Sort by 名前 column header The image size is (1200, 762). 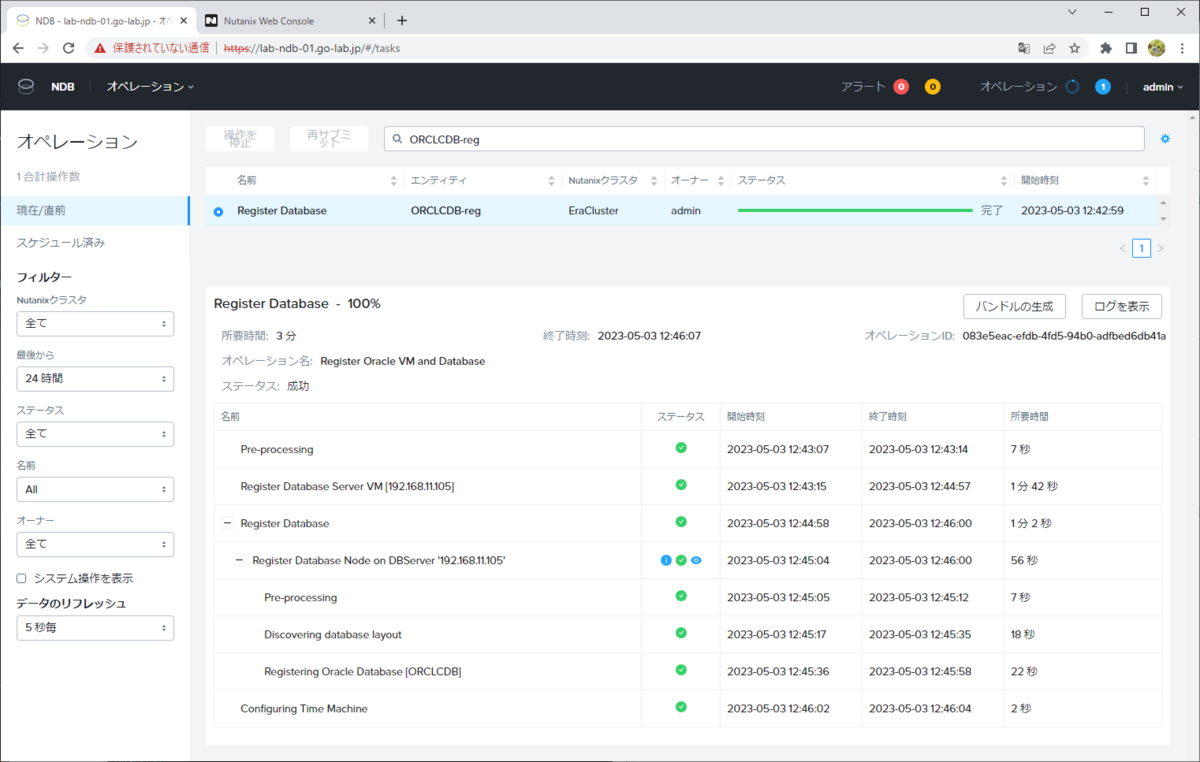[317, 180]
